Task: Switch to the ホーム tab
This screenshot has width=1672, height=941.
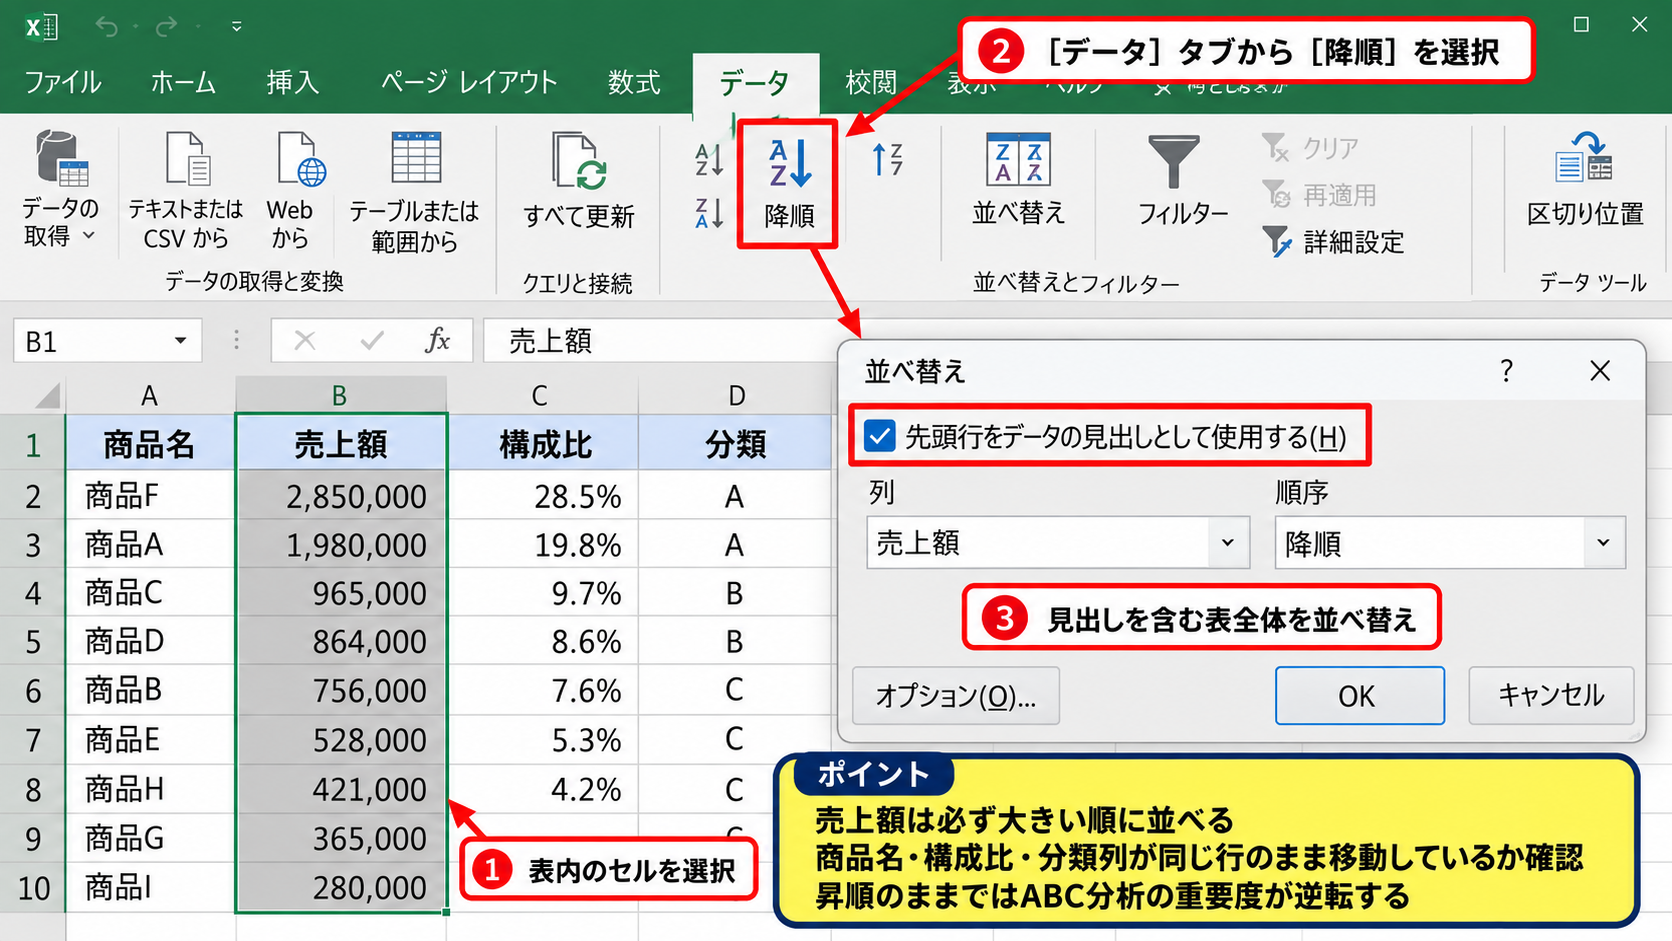Action: (x=183, y=82)
